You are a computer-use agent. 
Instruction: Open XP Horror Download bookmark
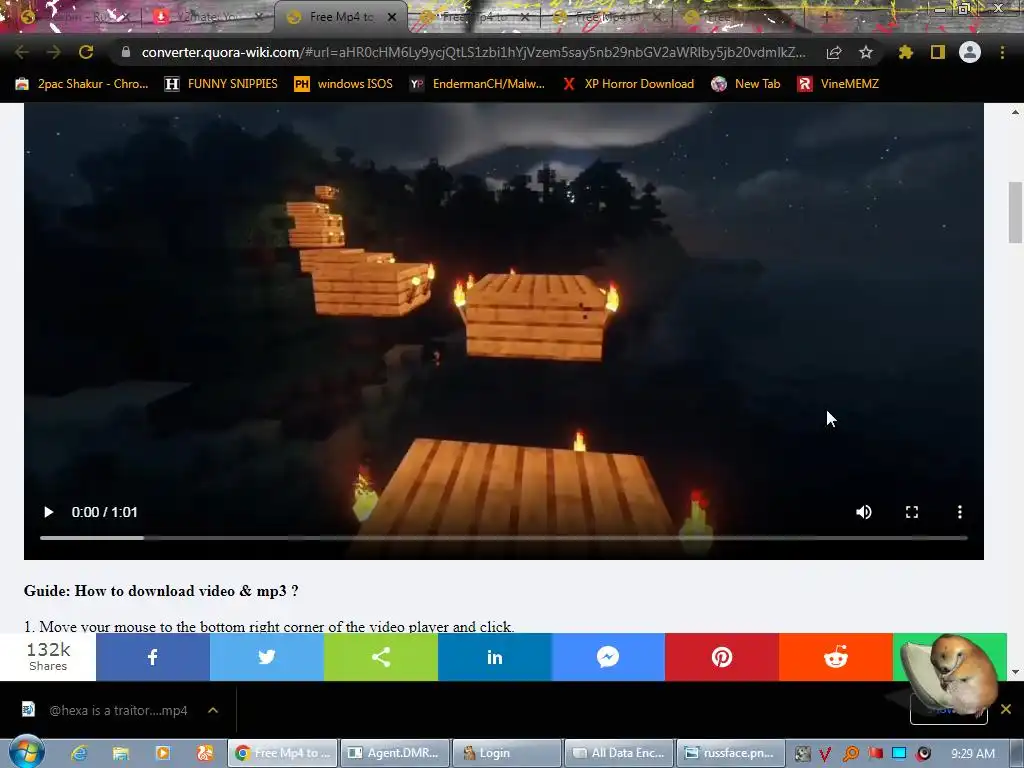pos(628,84)
